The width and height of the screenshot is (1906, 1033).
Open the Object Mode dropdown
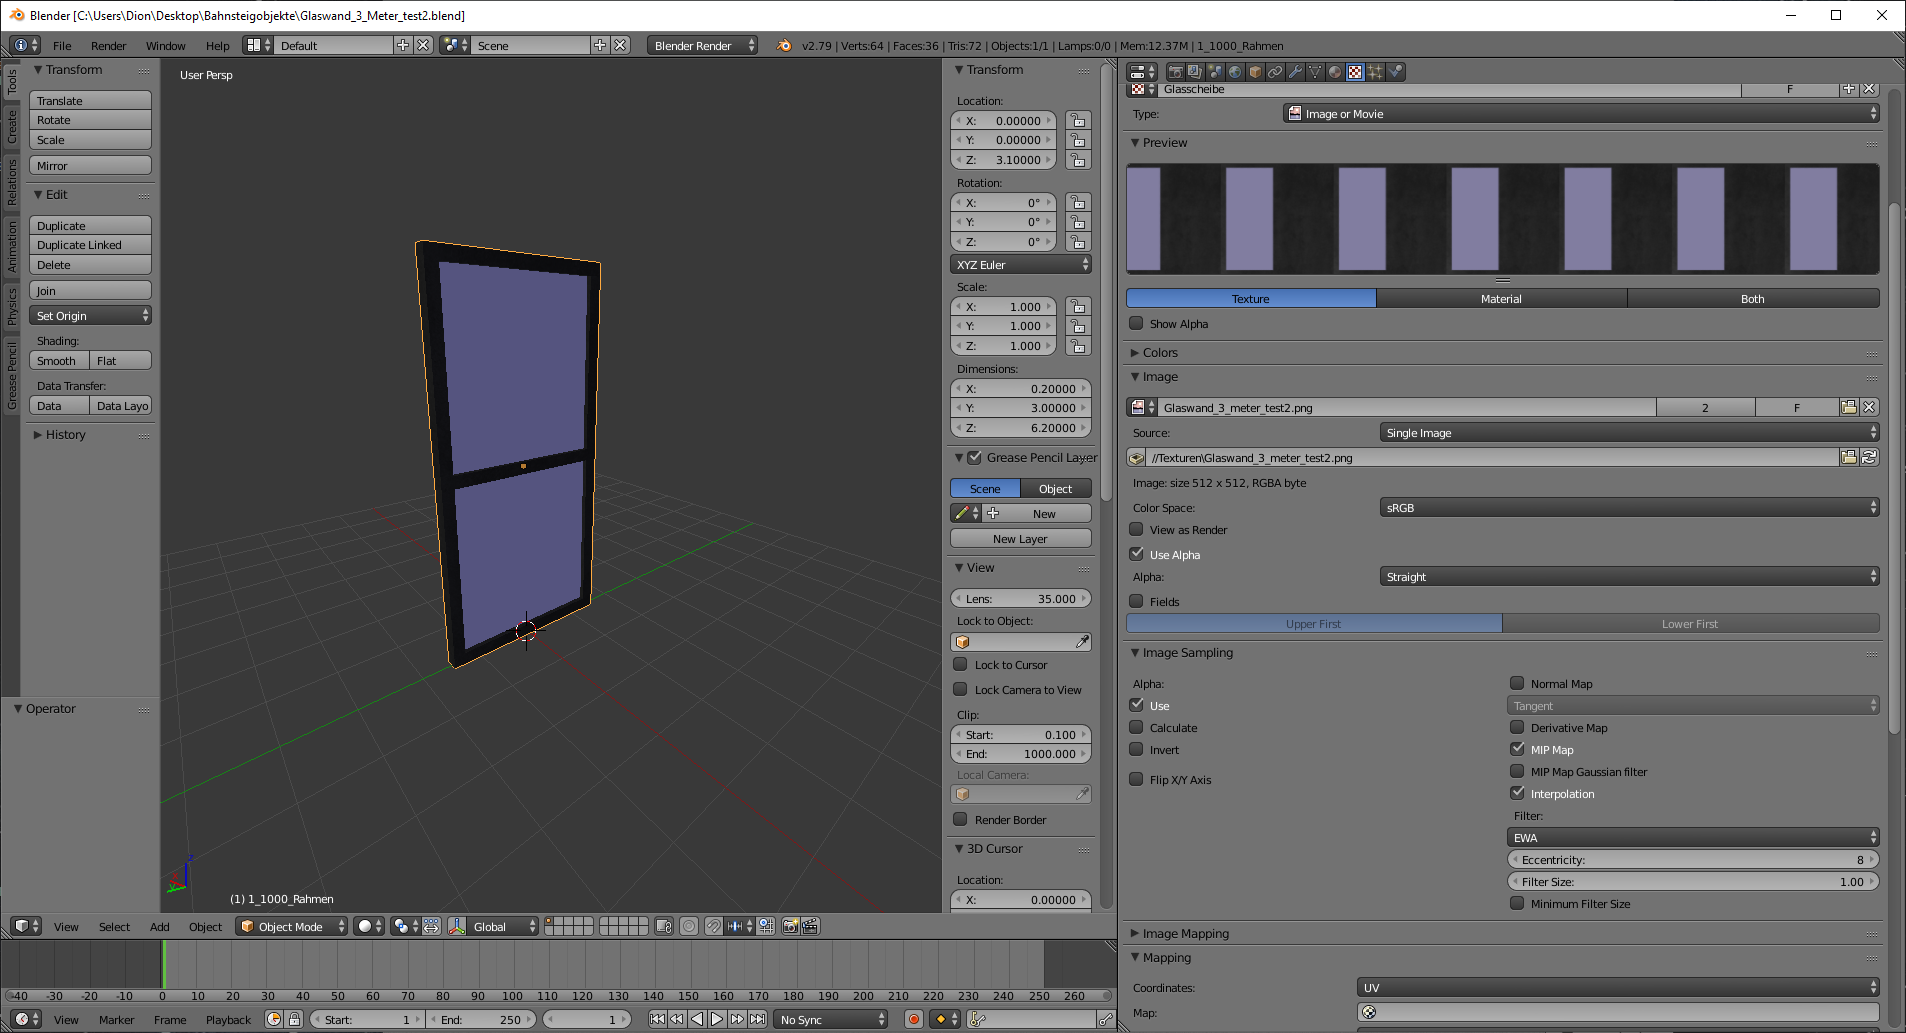pos(291,927)
